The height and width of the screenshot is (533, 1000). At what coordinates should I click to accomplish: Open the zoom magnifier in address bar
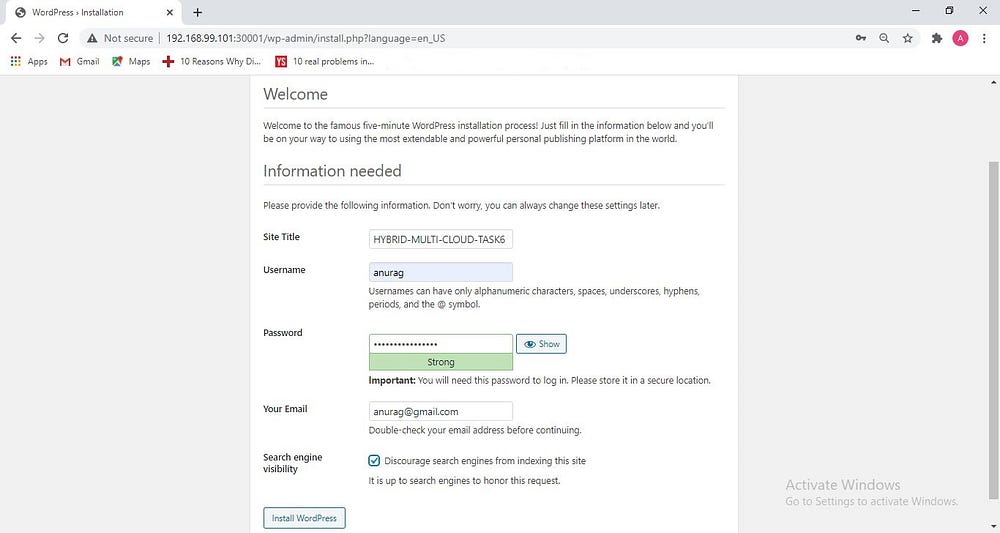point(884,38)
